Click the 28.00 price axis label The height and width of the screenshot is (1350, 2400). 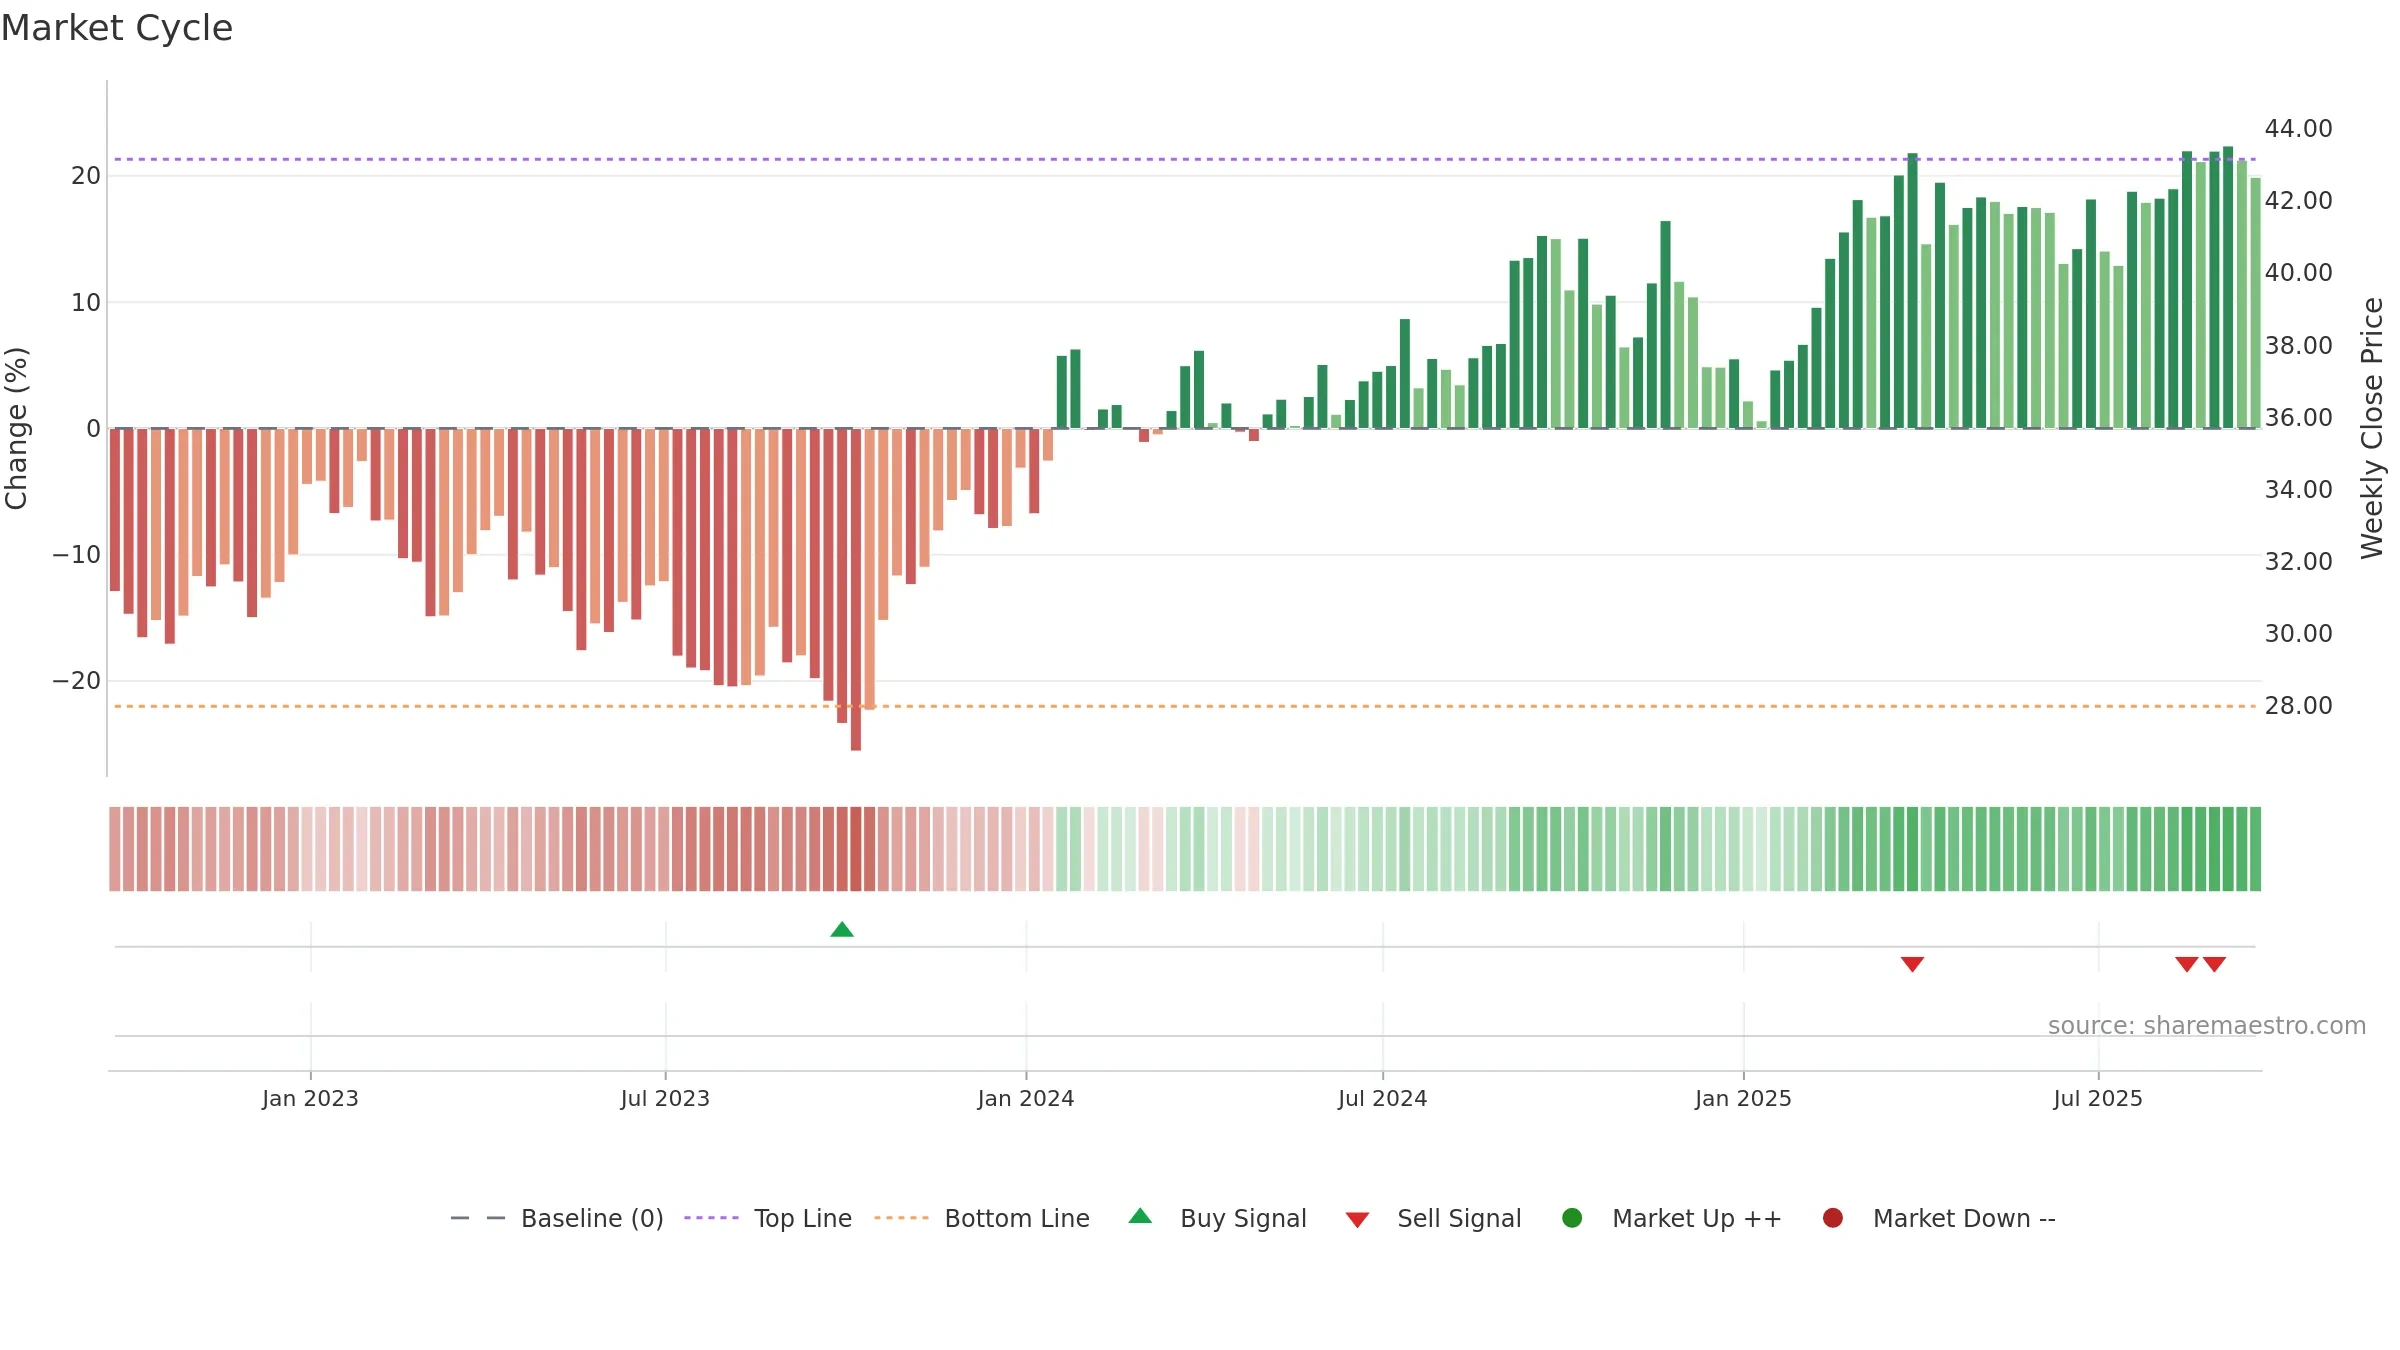click(2298, 706)
